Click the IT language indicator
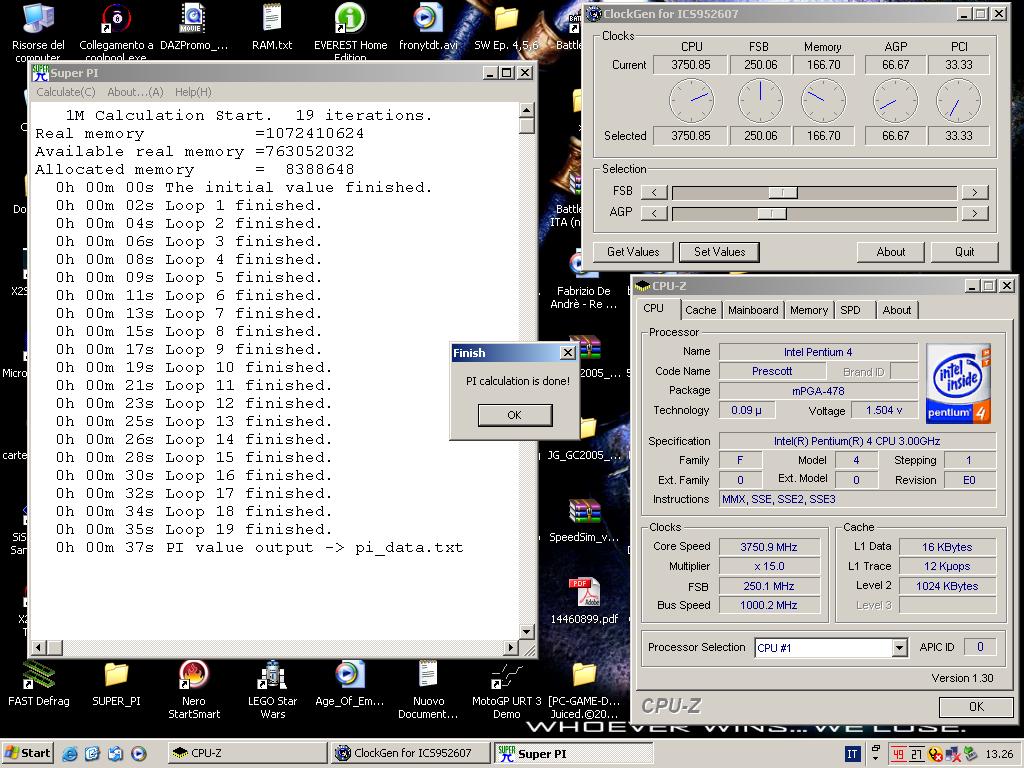The image size is (1024, 768). pos(853,754)
